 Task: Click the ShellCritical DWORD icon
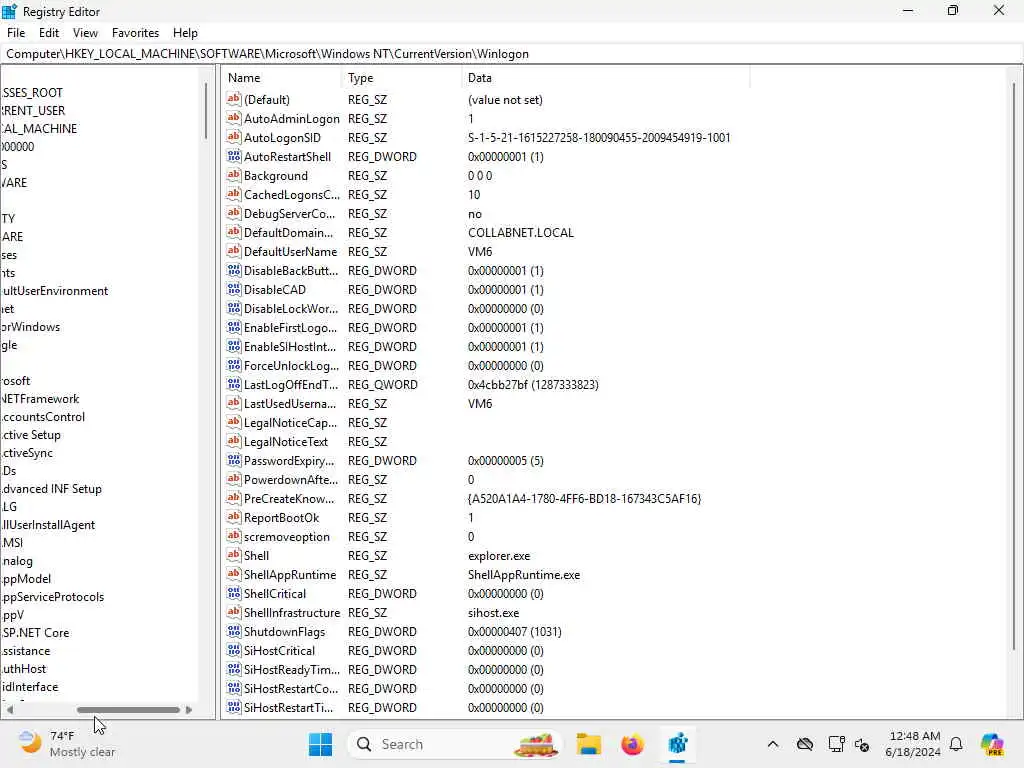234,593
